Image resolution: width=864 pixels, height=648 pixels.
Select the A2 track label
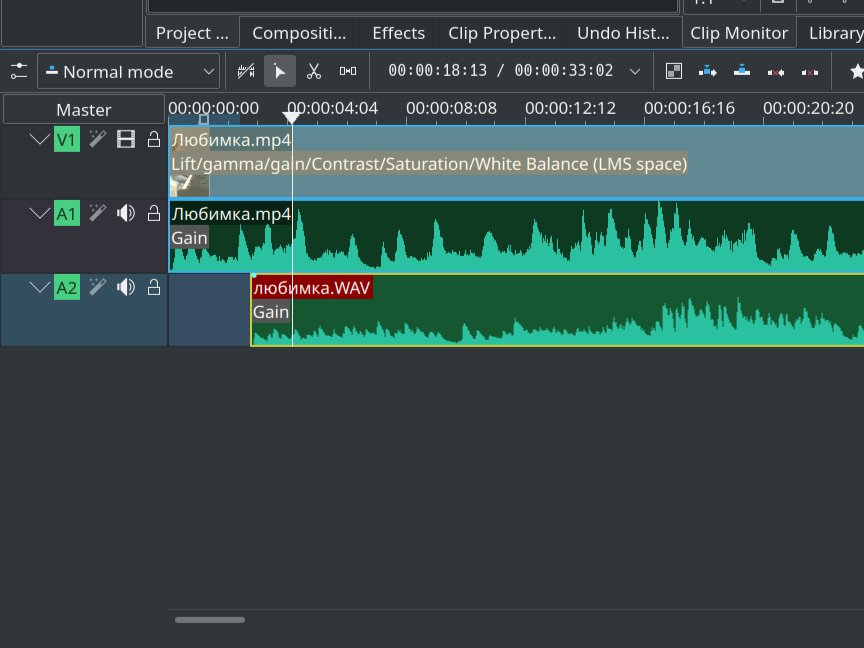point(67,287)
